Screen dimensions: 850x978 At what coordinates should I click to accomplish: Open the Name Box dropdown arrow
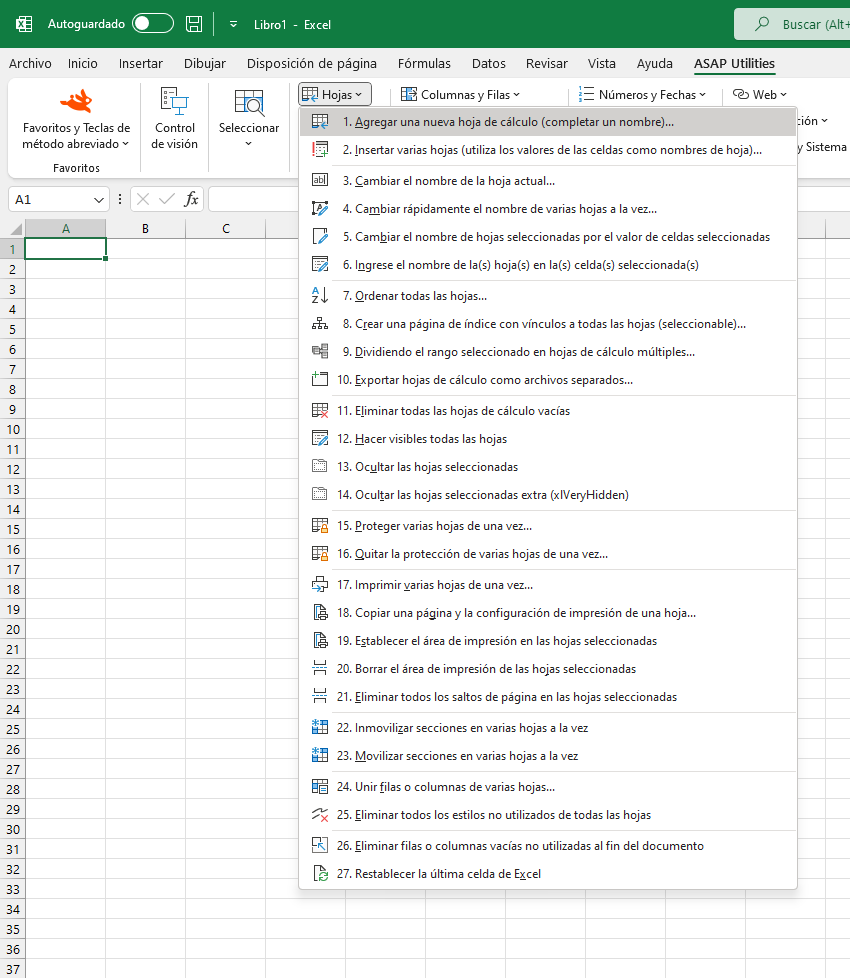tap(98, 200)
